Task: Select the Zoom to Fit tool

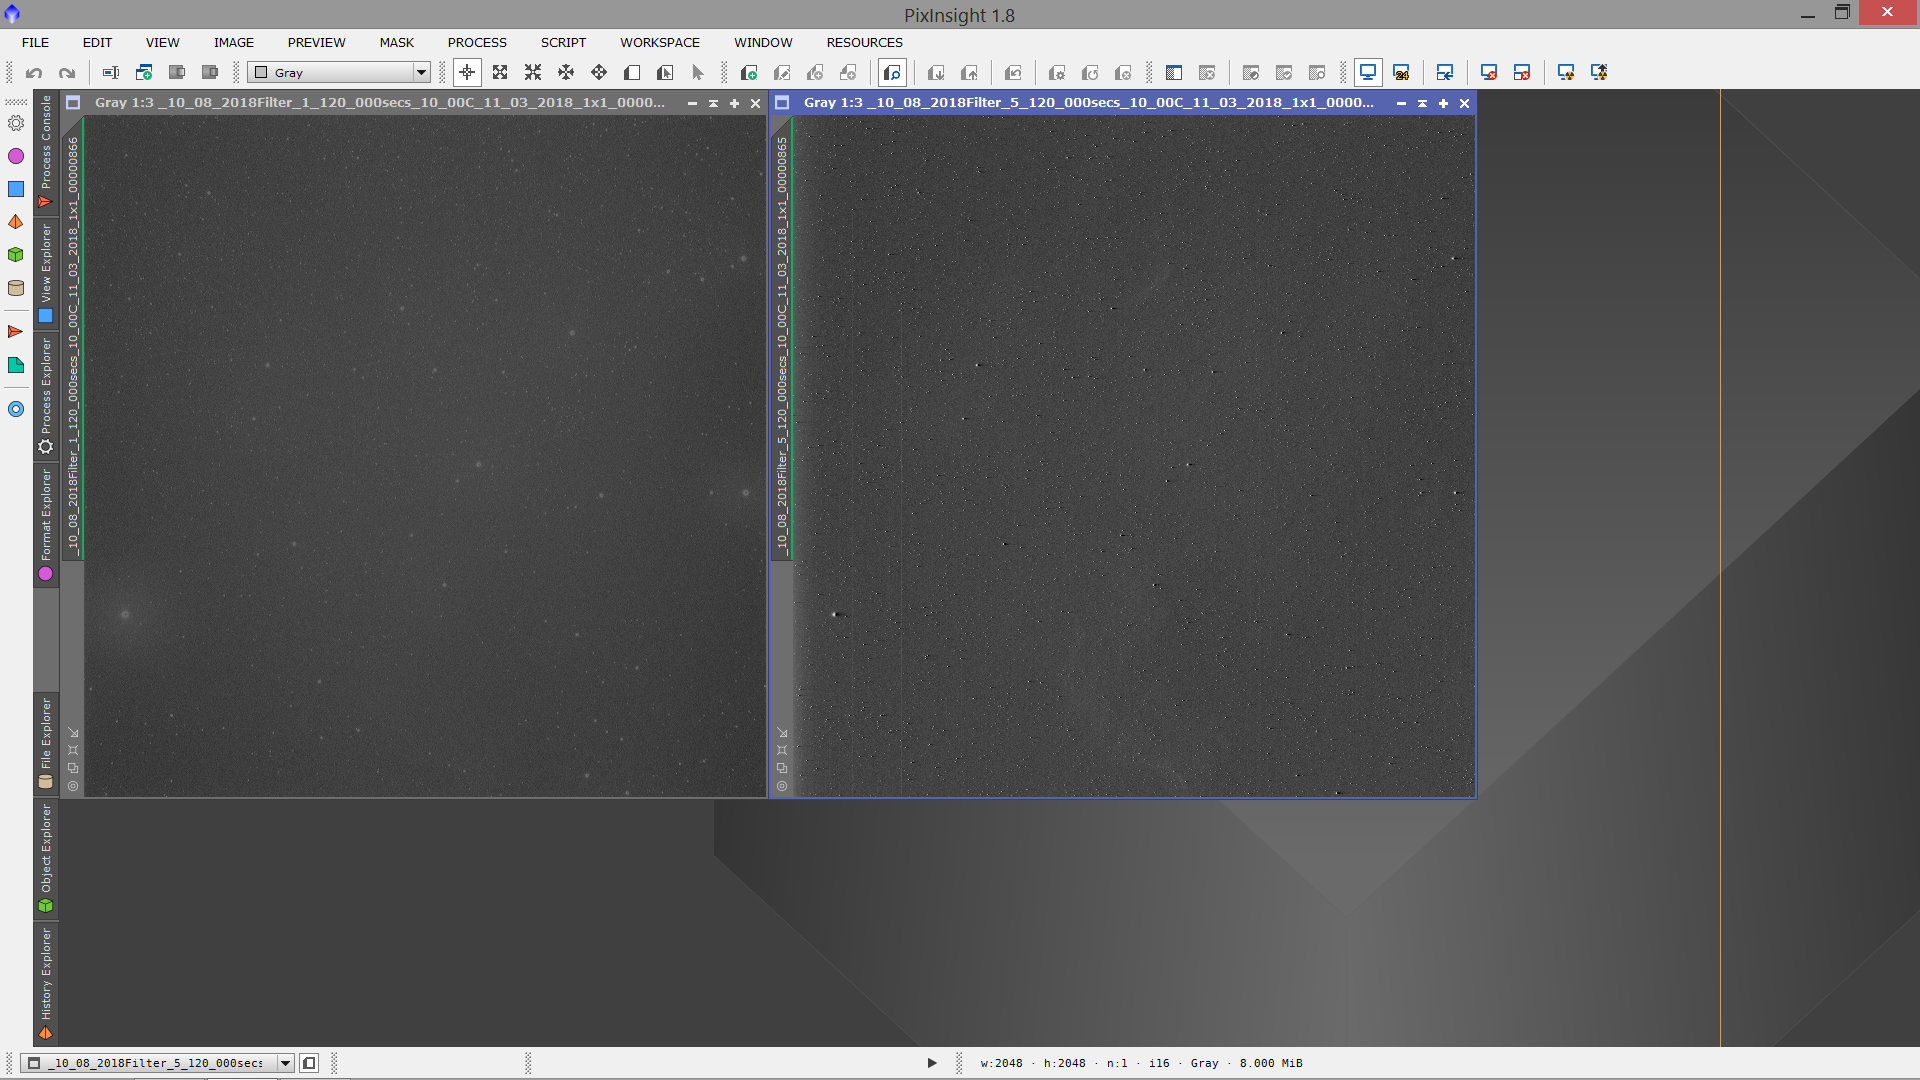Action: [500, 72]
